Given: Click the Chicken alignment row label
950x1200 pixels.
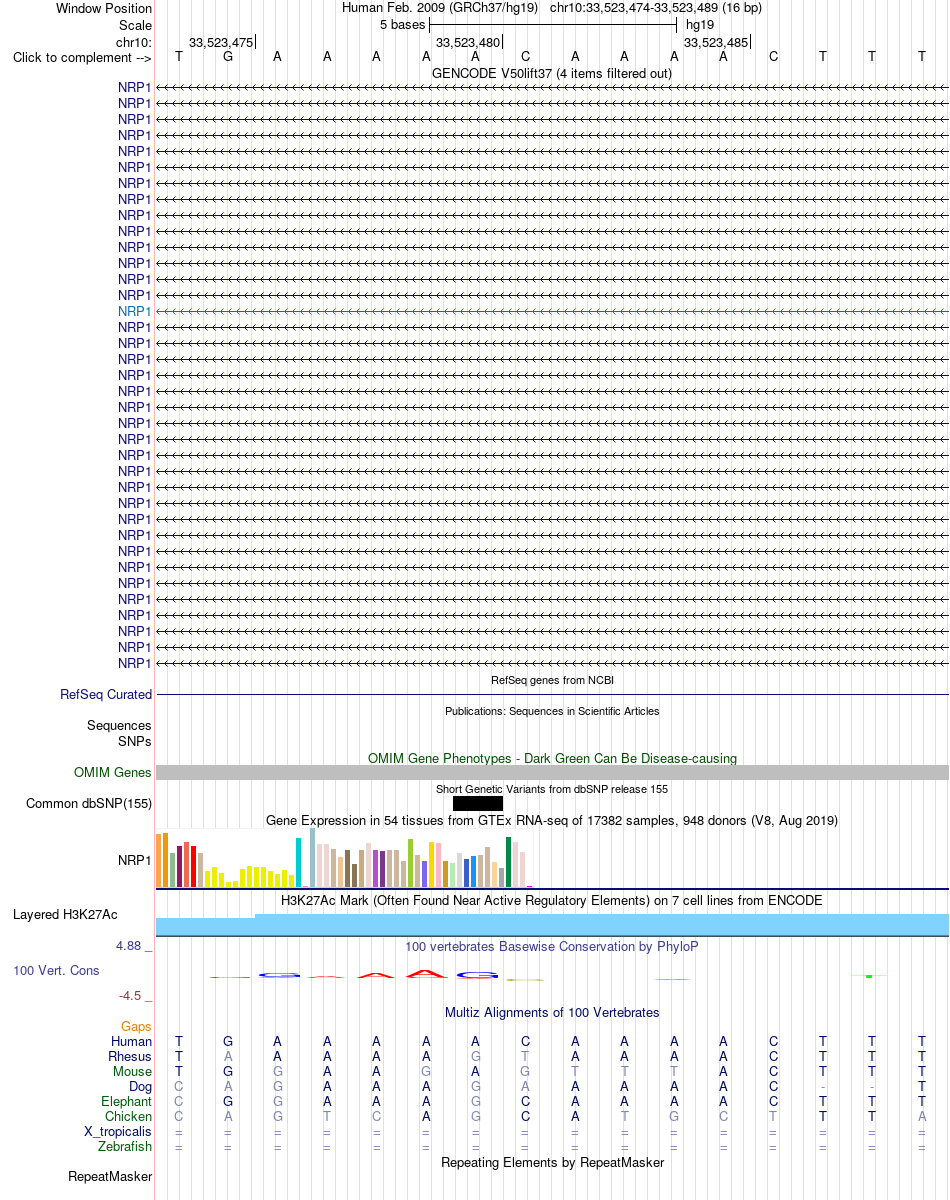Looking at the screenshot, I should pos(128,1116).
